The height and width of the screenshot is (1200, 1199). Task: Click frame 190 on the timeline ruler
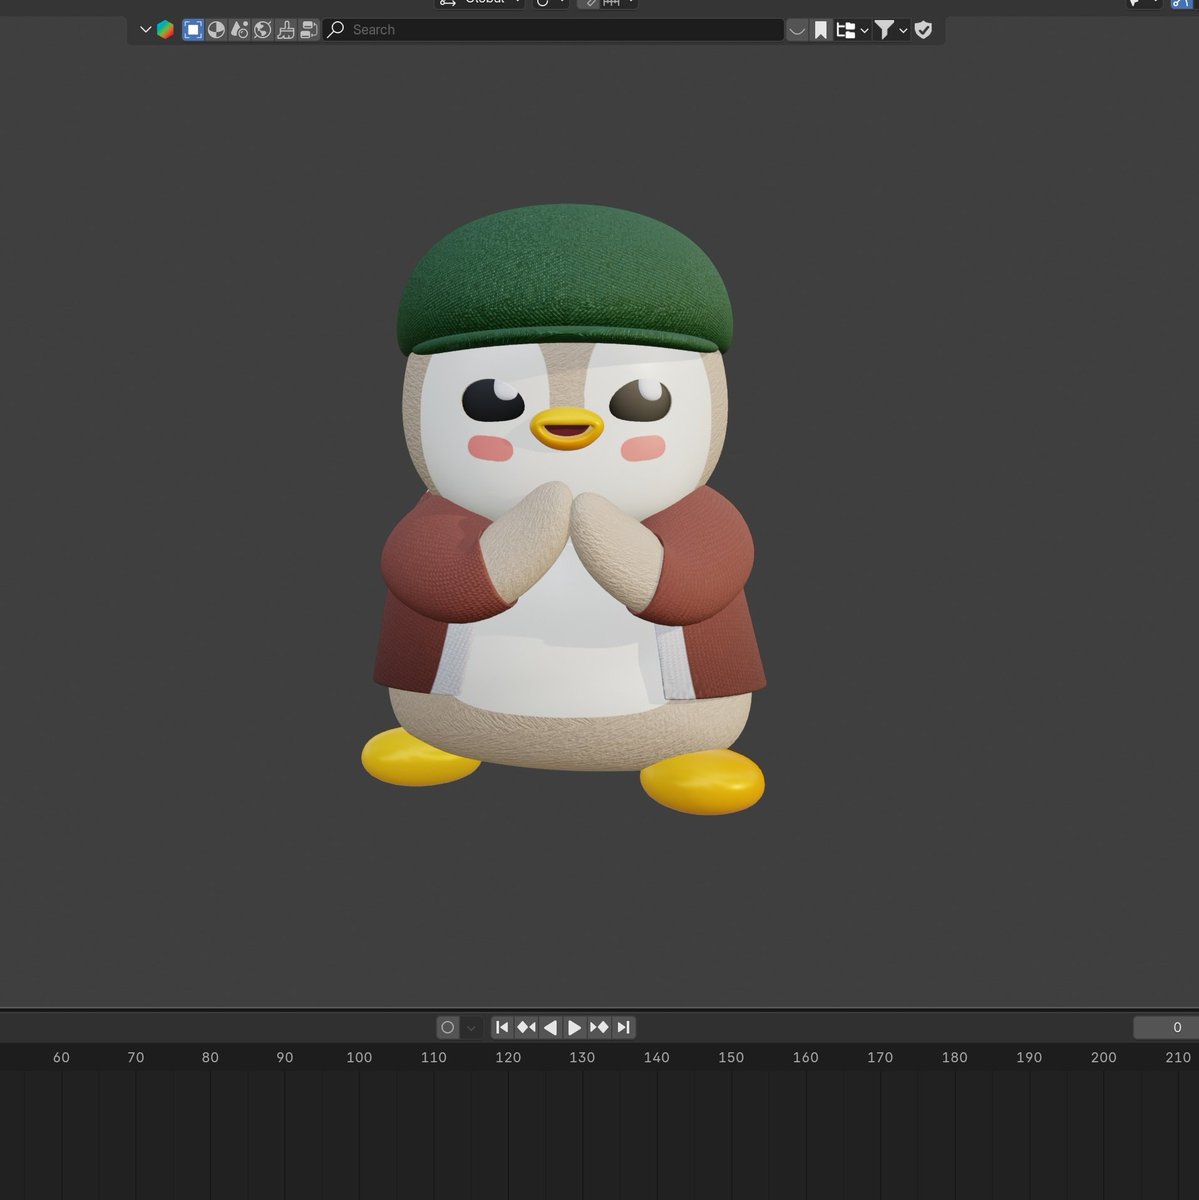pyautogui.click(x=1029, y=1057)
